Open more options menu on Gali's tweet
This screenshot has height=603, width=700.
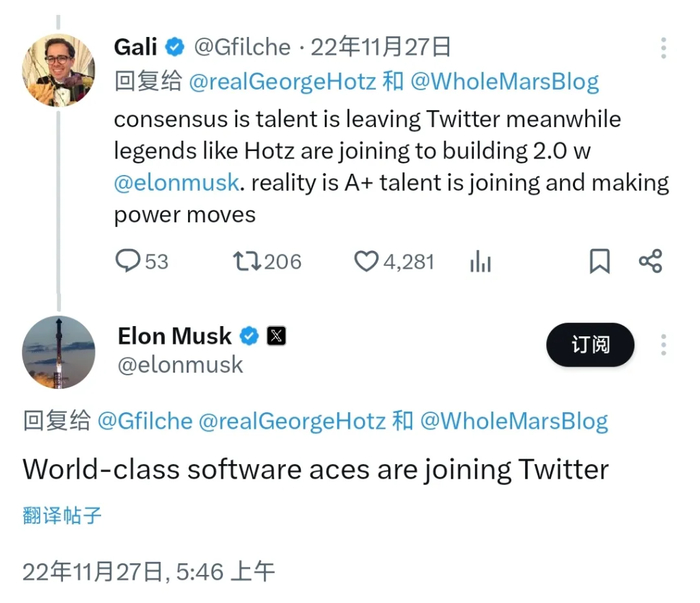[664, 48]
